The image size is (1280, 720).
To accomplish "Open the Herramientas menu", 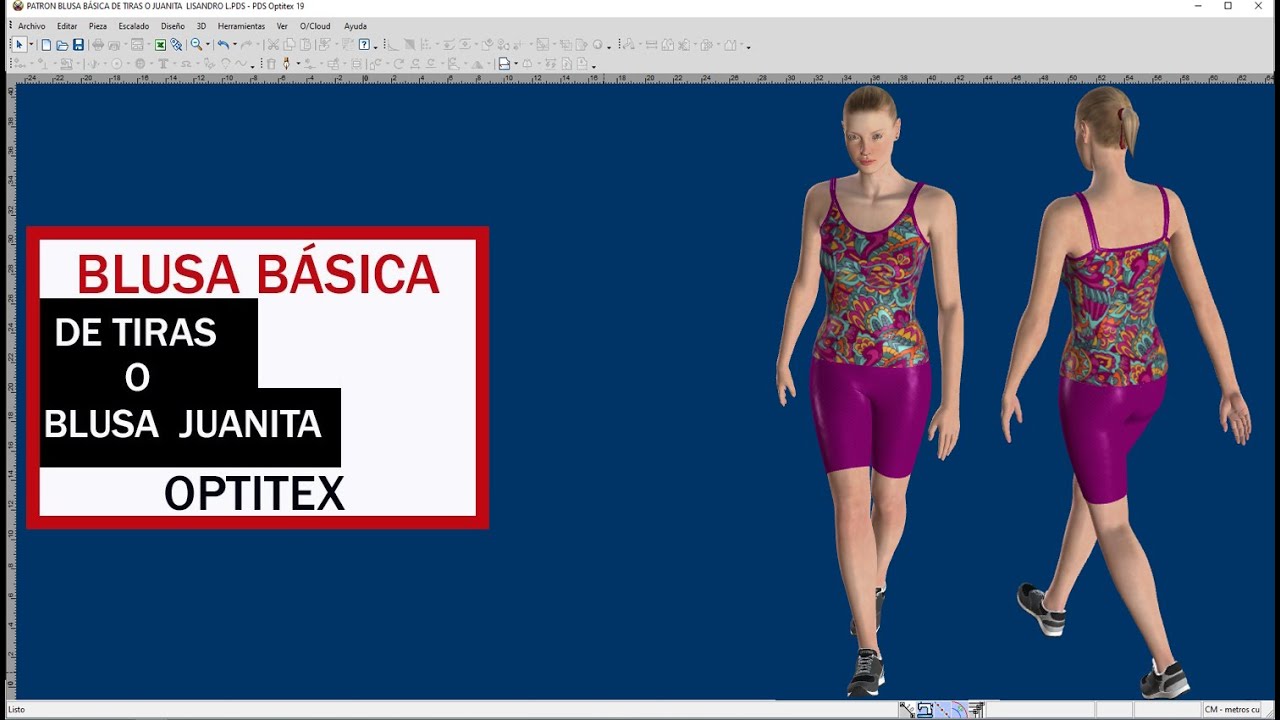I will tap(241, 26).
